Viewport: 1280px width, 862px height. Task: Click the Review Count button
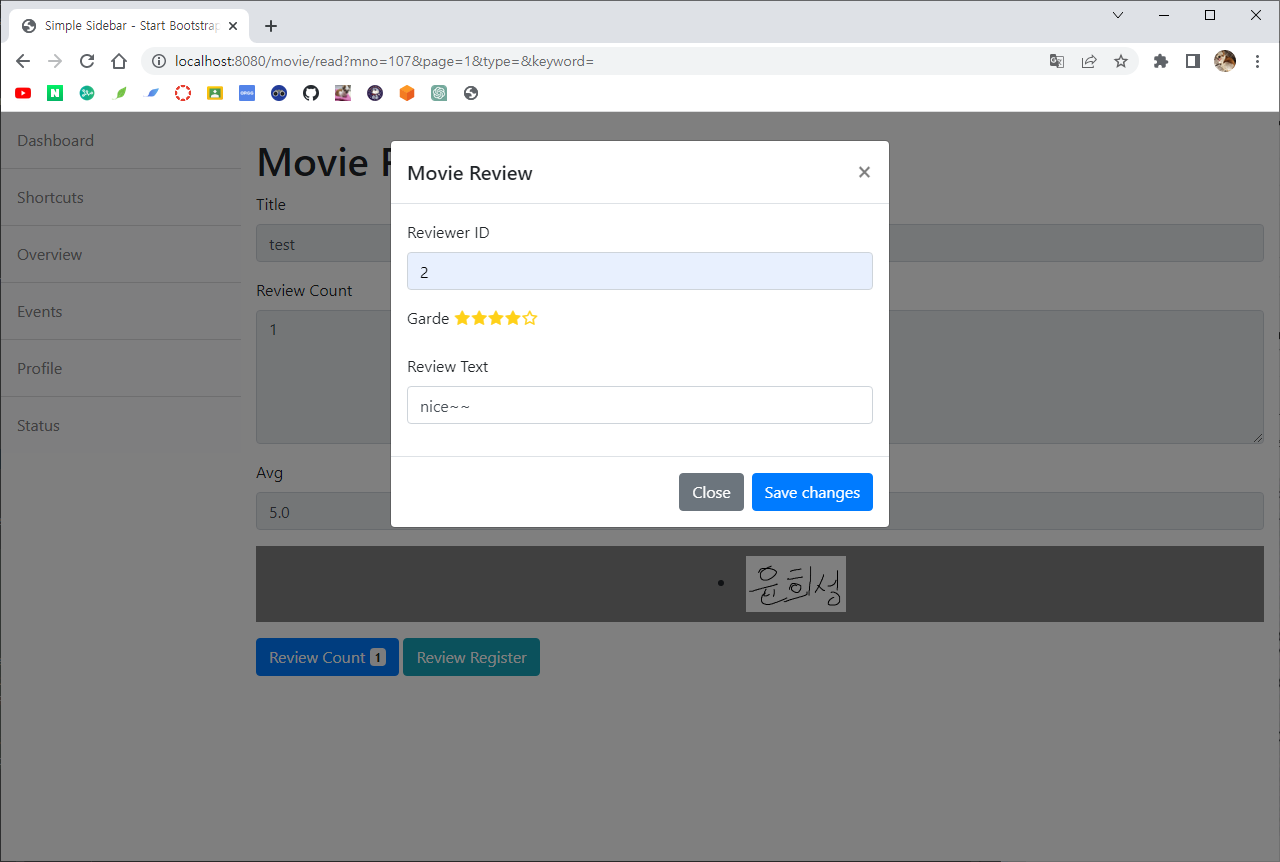coord(327,657)
